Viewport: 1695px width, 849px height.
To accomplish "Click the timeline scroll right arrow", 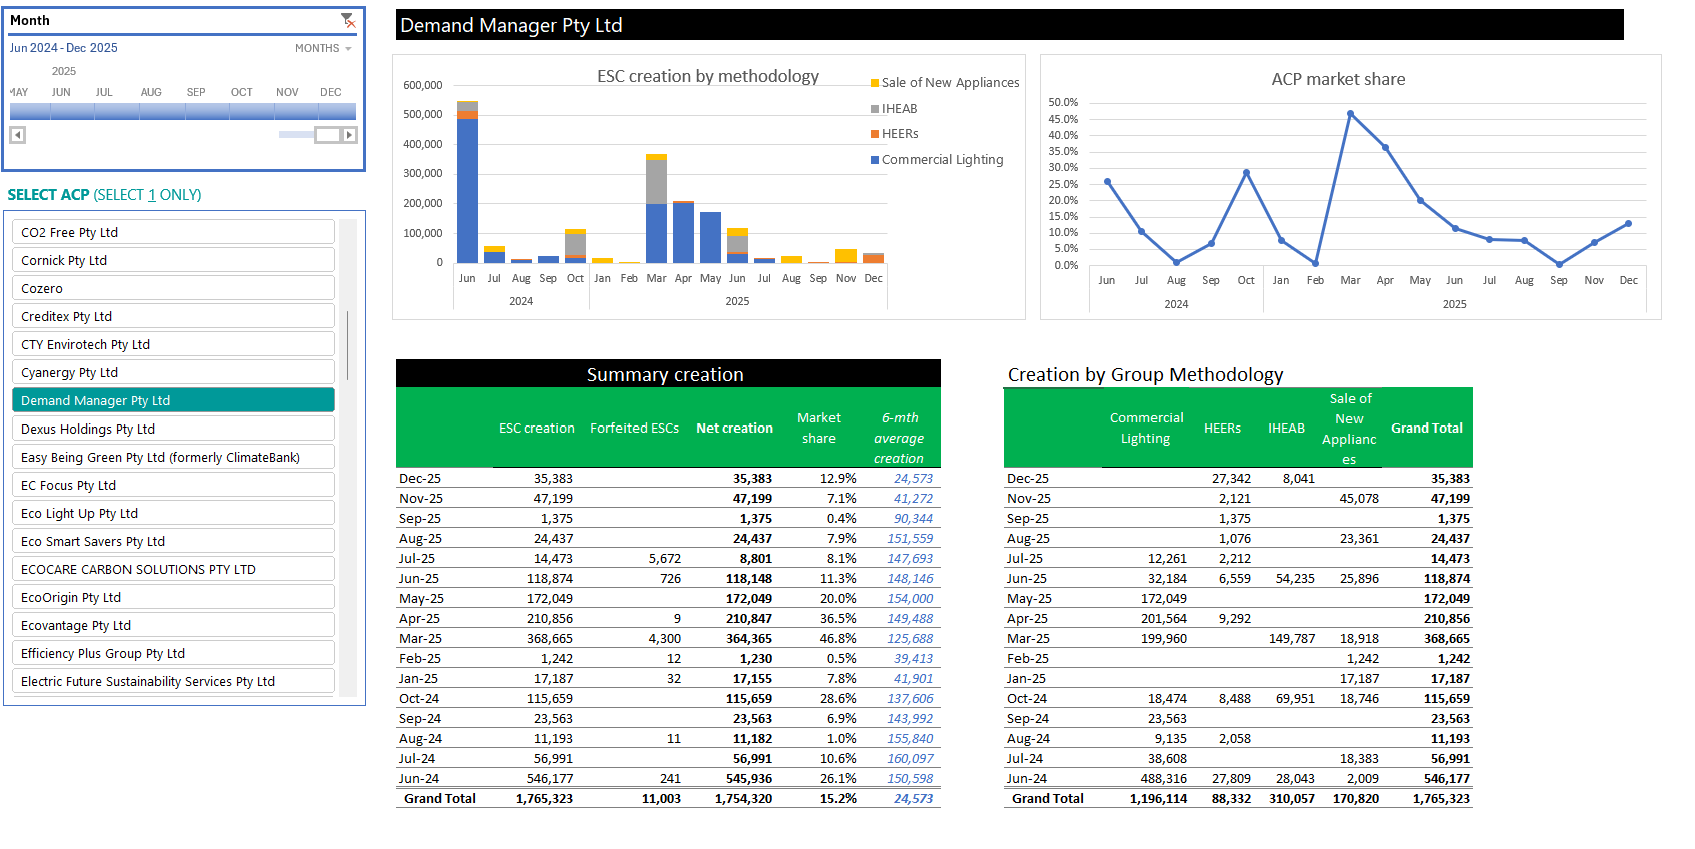I will point(349,135).
